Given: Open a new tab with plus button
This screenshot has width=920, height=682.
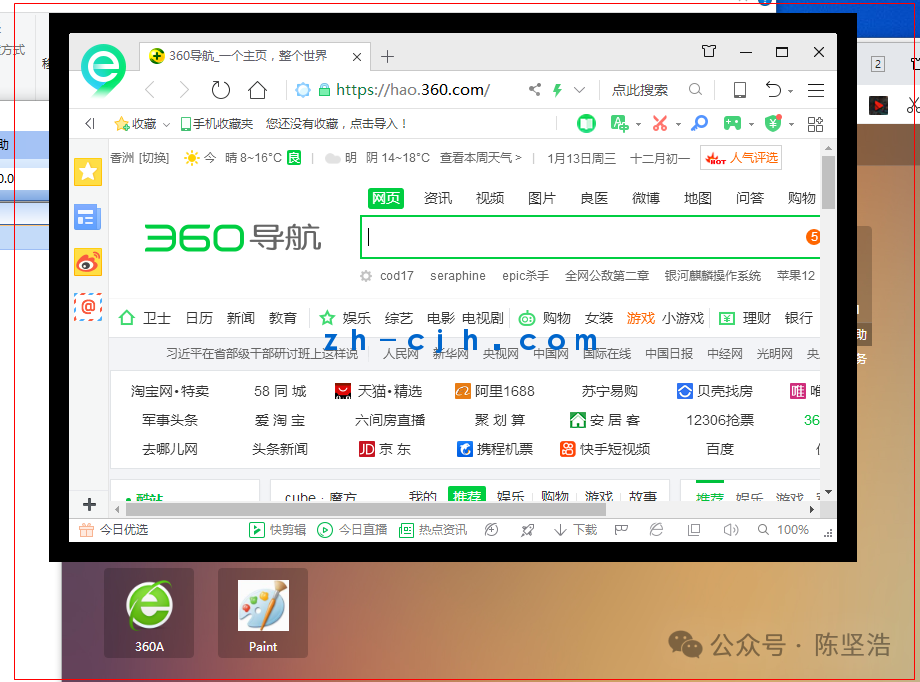Looking at the screenshot, I should pos(387,56).
